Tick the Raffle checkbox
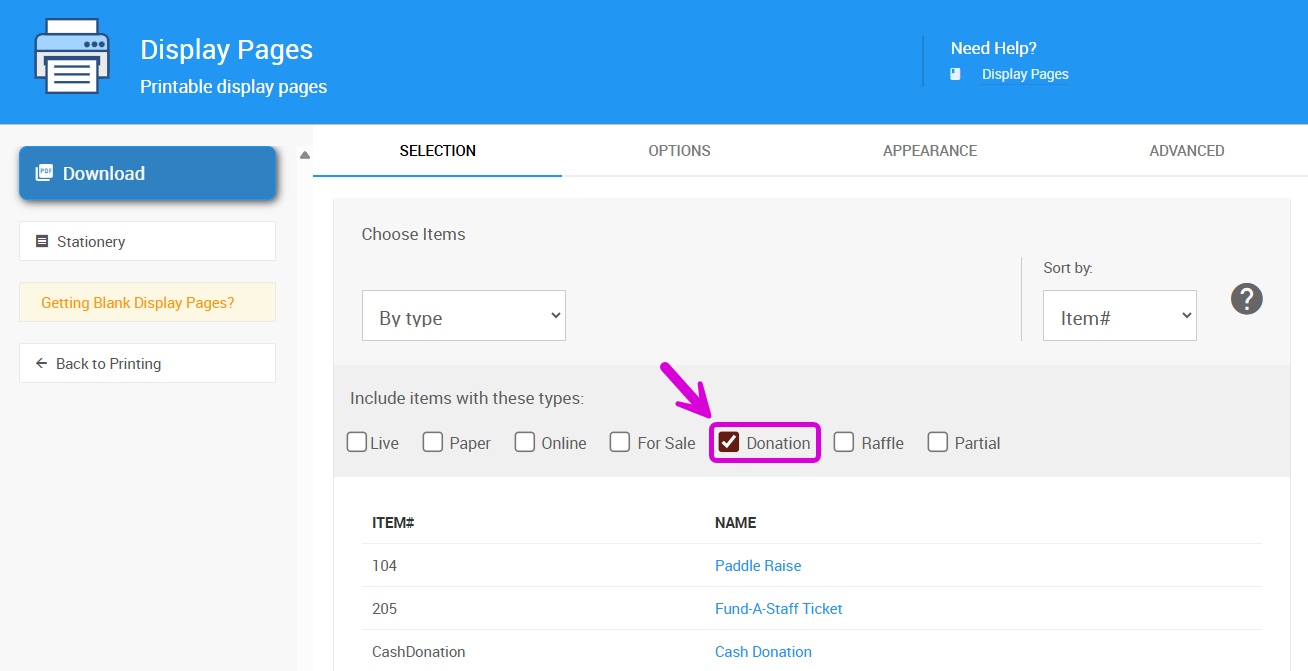1308x671 pixels. pyautogui.click(x=844, y=442)
